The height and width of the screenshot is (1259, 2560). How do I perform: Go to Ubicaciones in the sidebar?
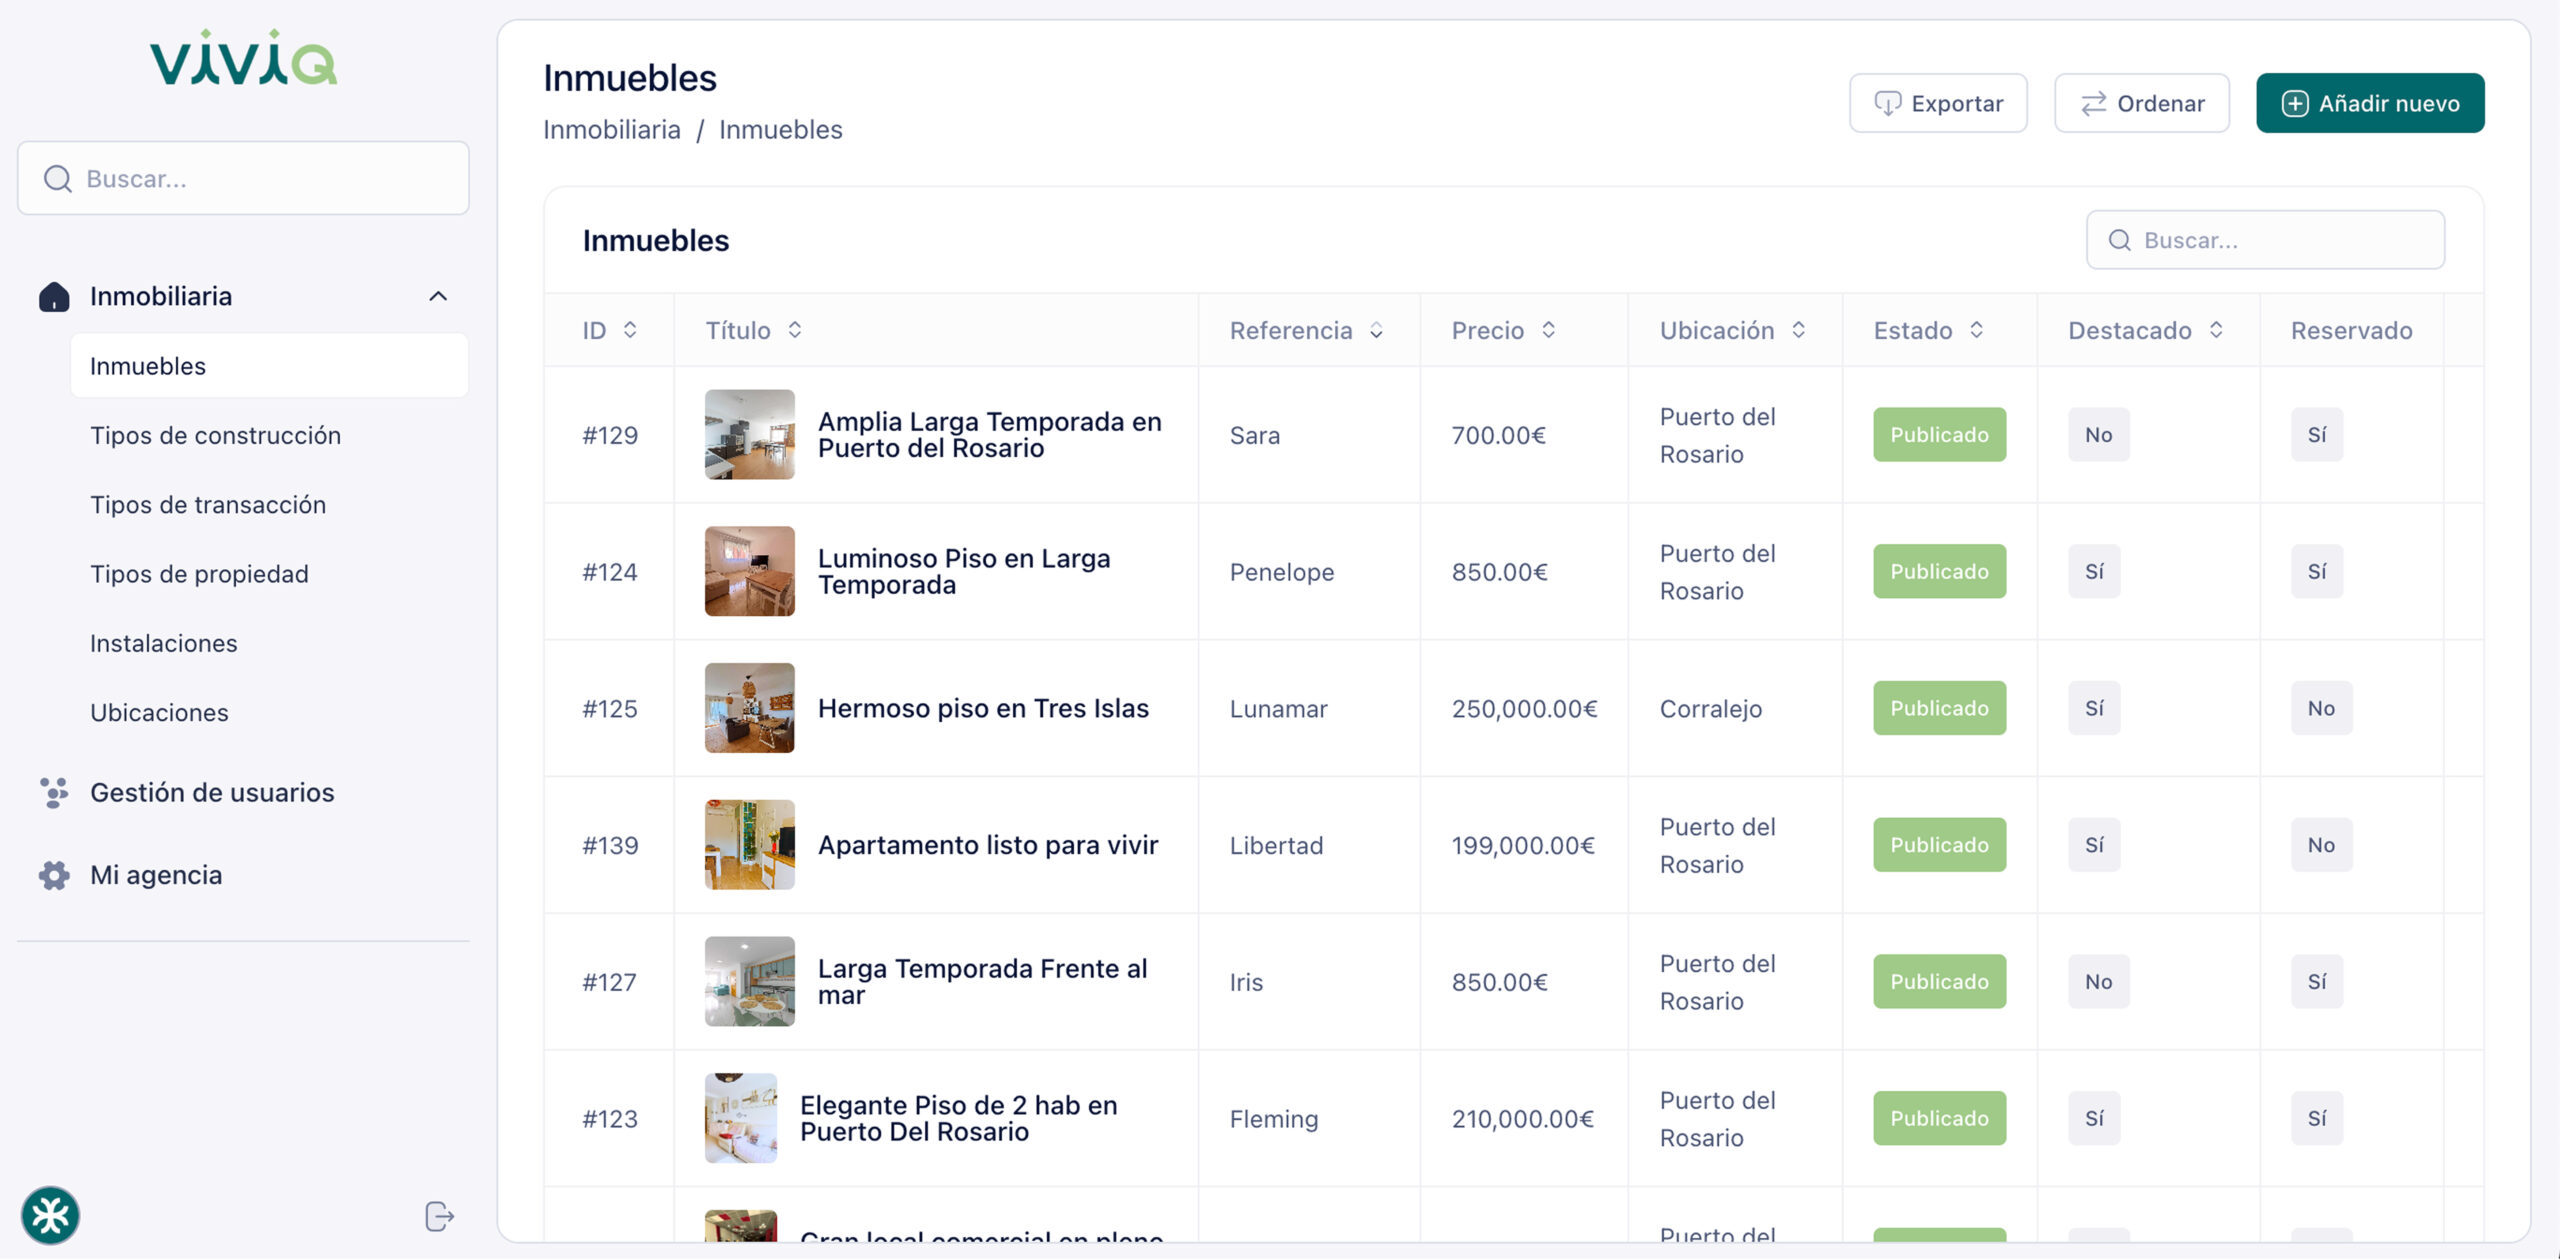tap(159, 712)
